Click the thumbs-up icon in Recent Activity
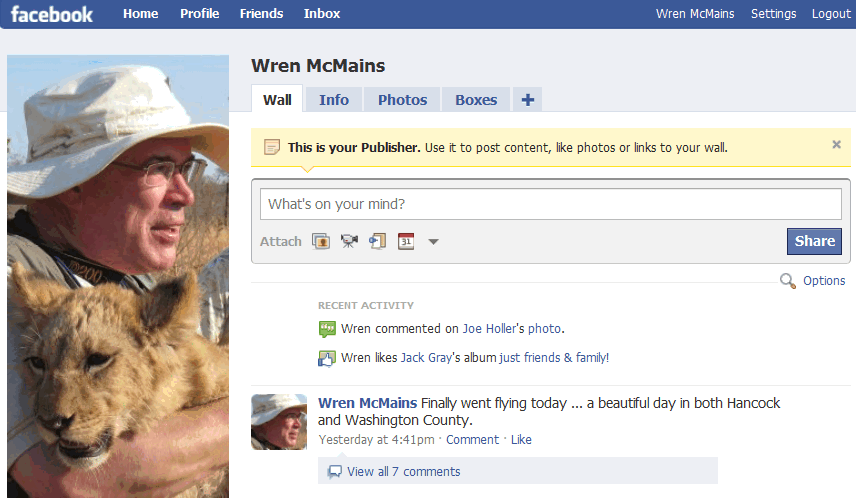The width and height of the screenshot is (856, 503). pos(326,358)
